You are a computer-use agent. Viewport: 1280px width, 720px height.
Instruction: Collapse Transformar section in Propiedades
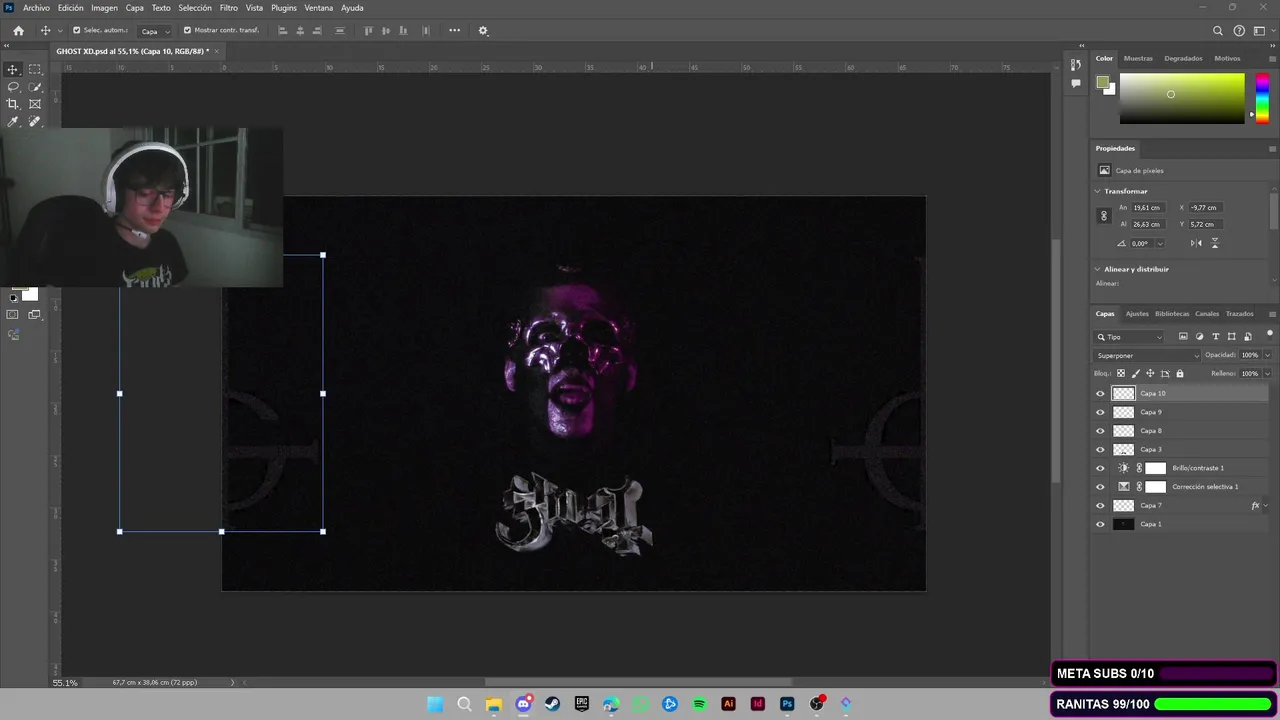1098,191
